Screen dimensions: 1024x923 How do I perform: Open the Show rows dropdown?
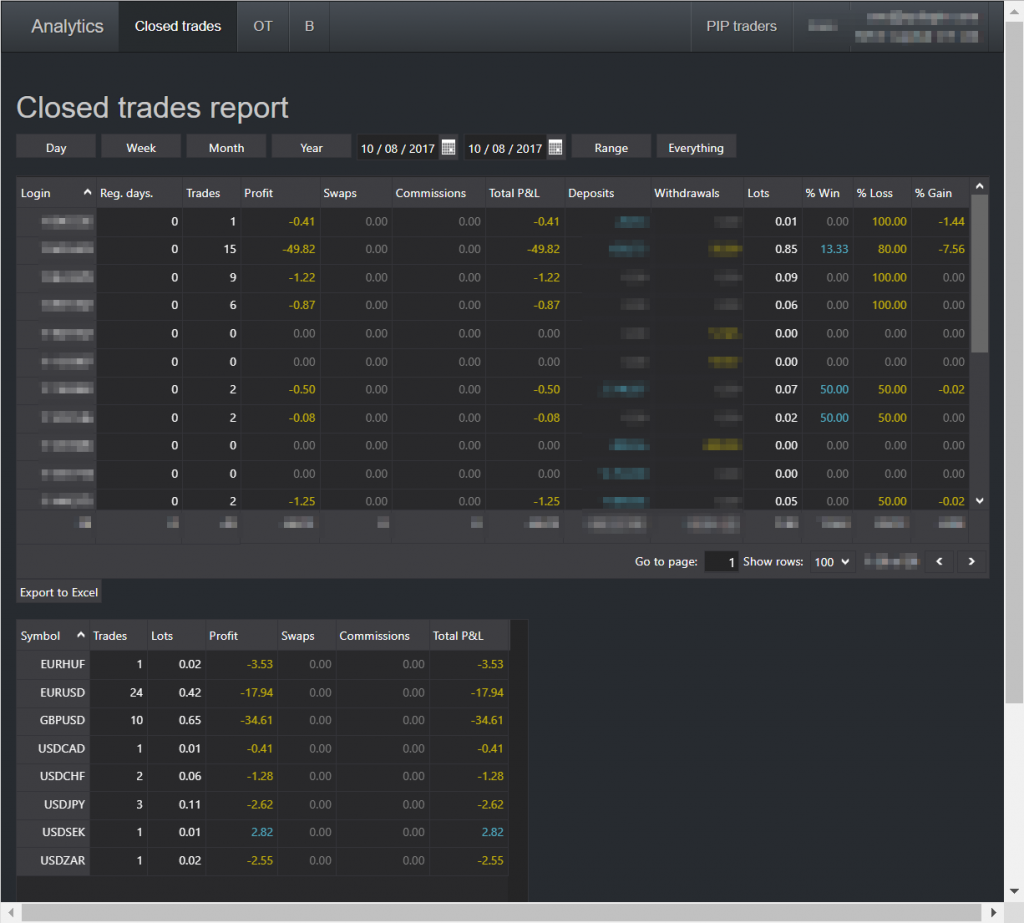[x=831, y=561]
